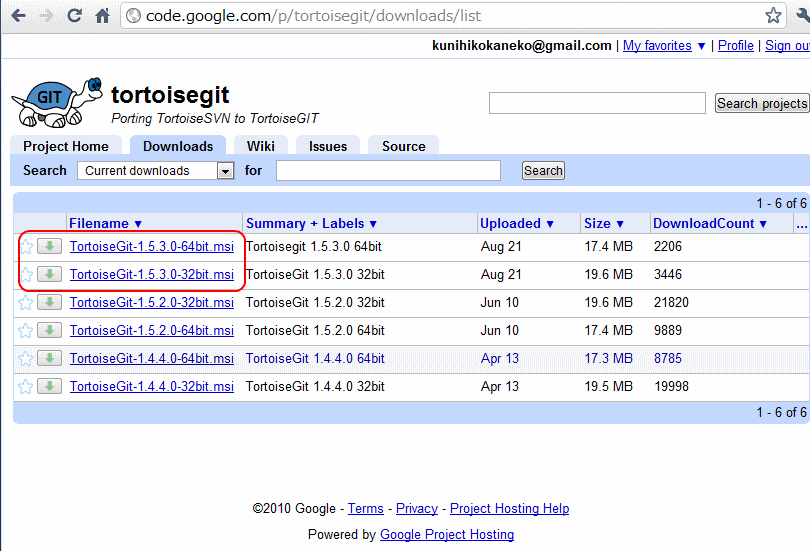Open the TortoiseGit-1.5.3.0-64bit.msi link
This screenshot has height=551, width=810.
(x=152, y=247)
